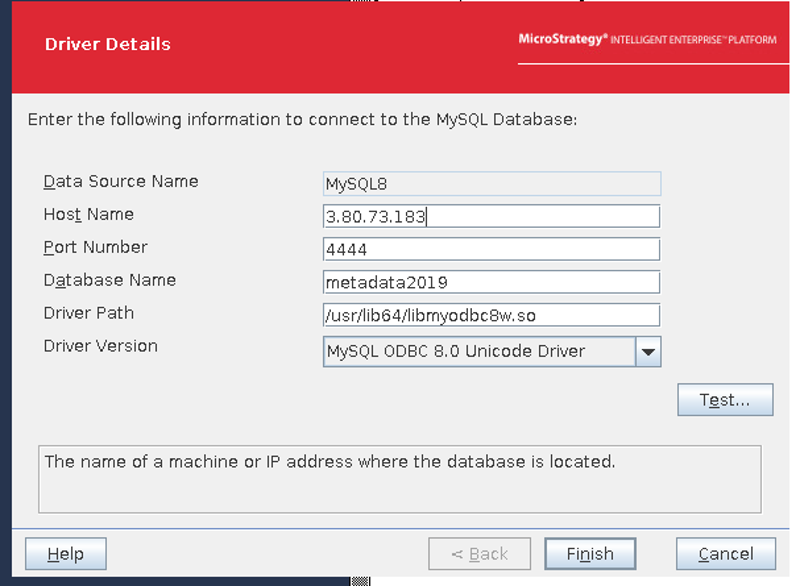Cancel the driver configuration dialog
Screen dimensions: 800x586
(x=724, y=553)
